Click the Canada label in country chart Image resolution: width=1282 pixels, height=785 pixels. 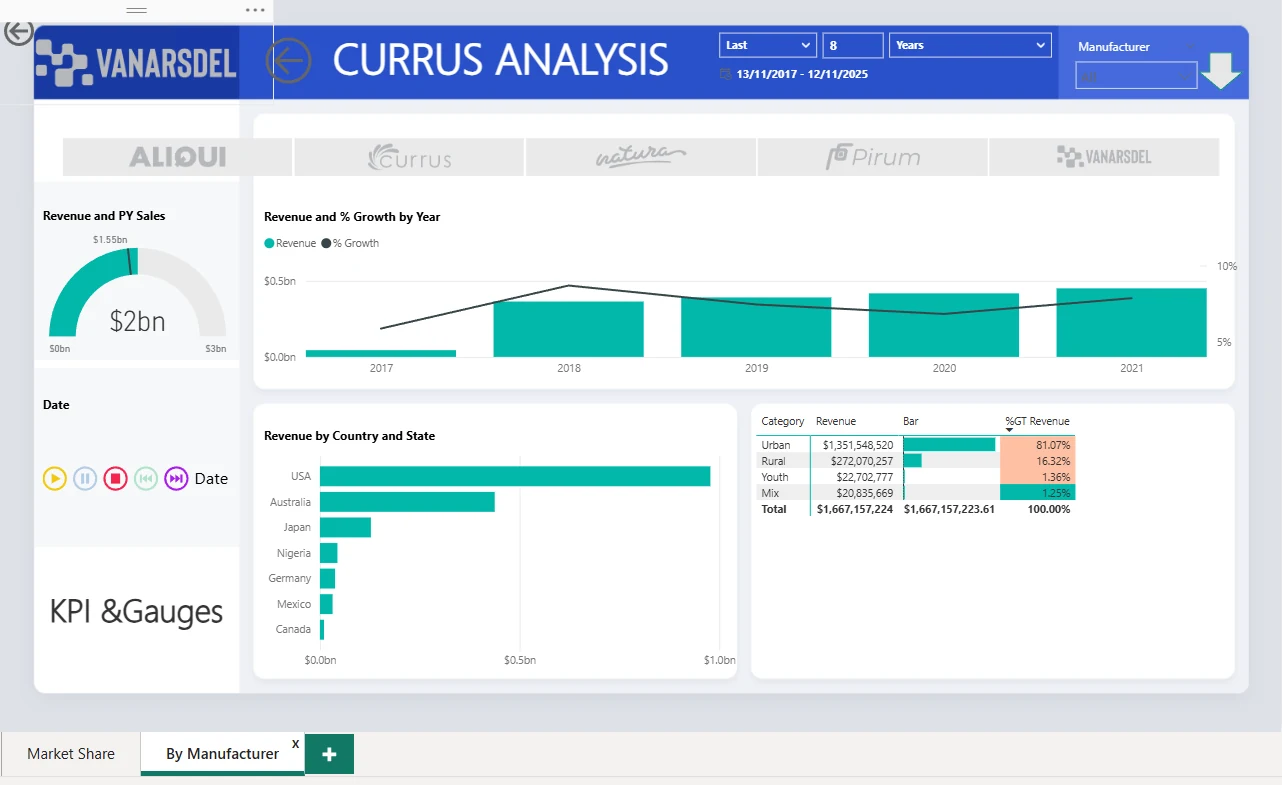(293, 629)
